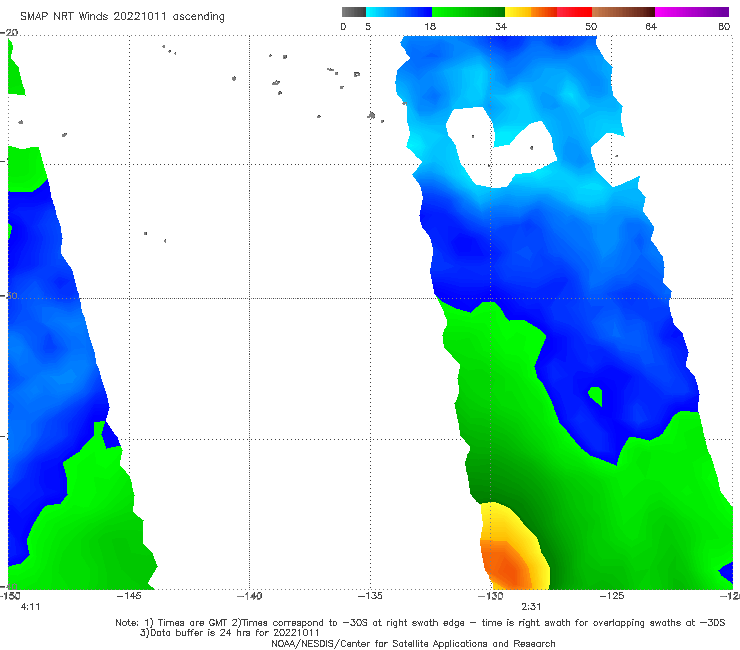Click the color bar label '64'
740x650 pixels.
click(651, 26)
